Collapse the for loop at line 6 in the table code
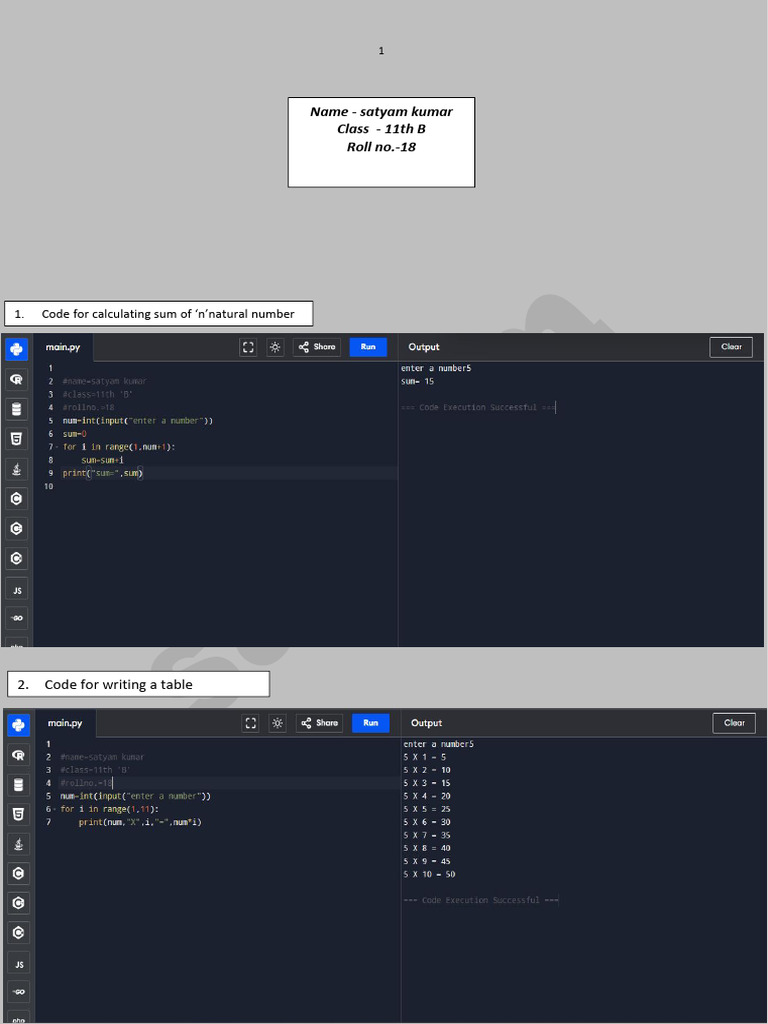The image size is (768, 1024). click(55, 810)
